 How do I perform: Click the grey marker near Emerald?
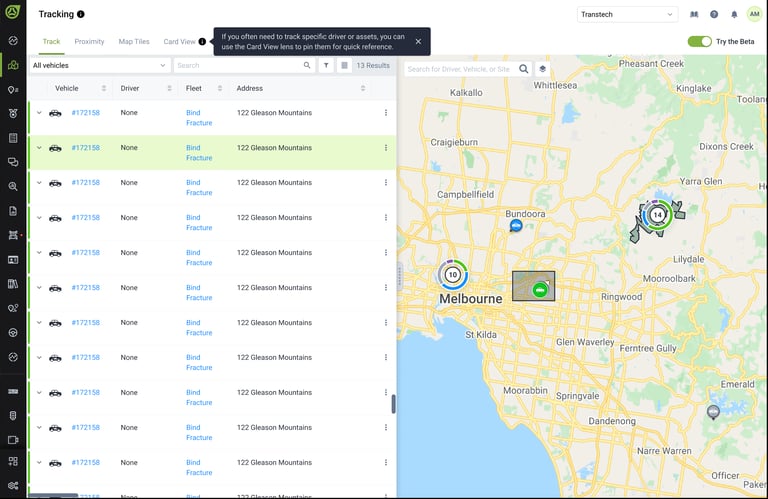(713, 412)
